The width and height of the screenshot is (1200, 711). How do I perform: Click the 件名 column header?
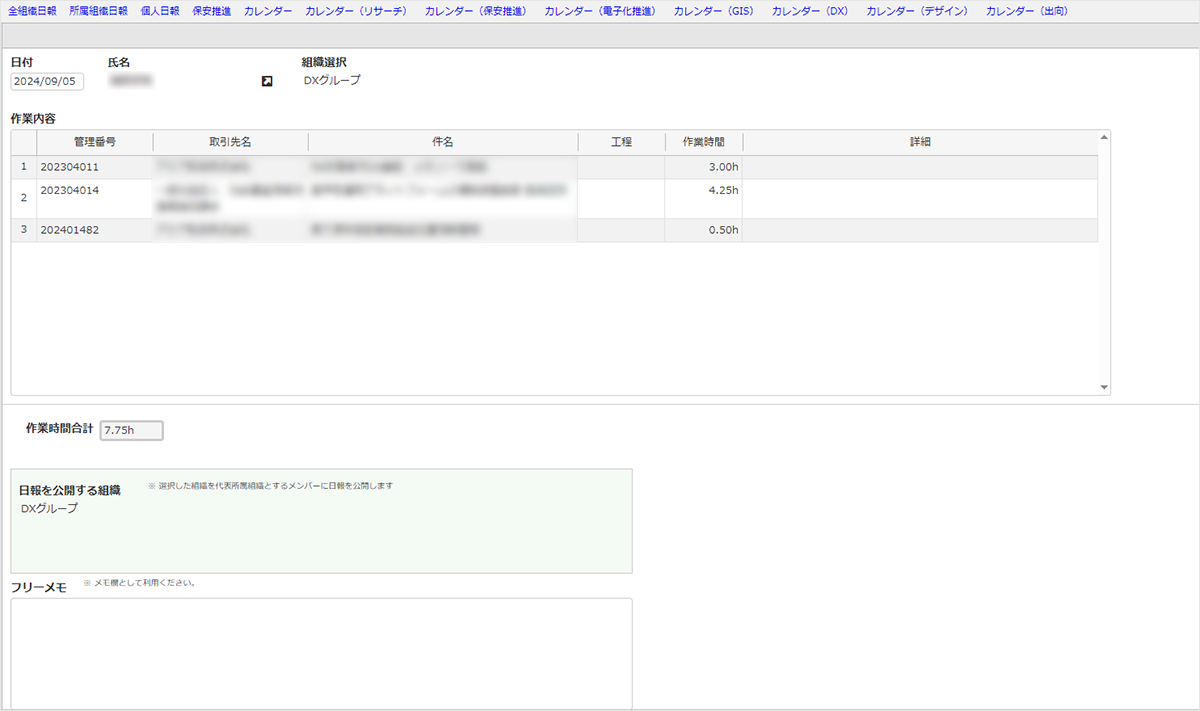[x=442, y=142]
